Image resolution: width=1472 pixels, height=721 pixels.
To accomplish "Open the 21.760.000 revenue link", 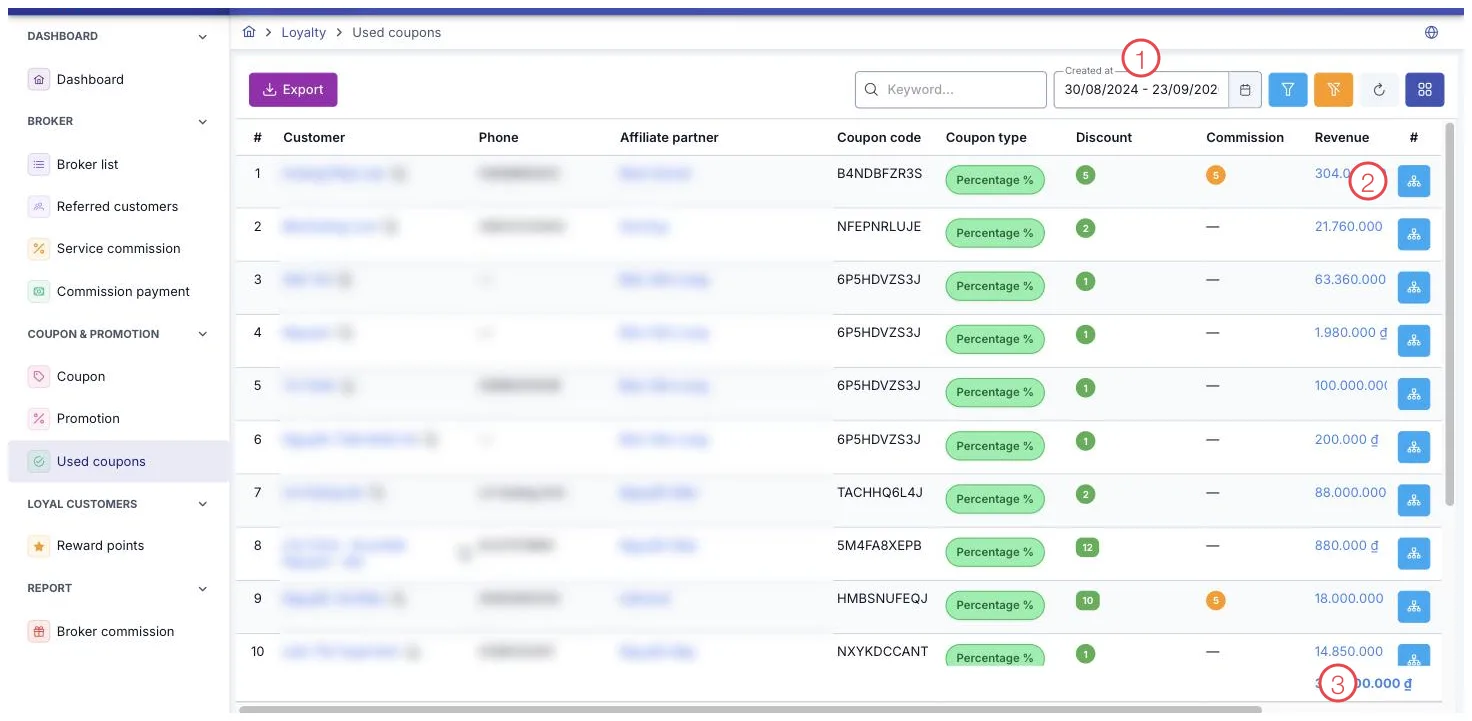I will (1348, 226).
